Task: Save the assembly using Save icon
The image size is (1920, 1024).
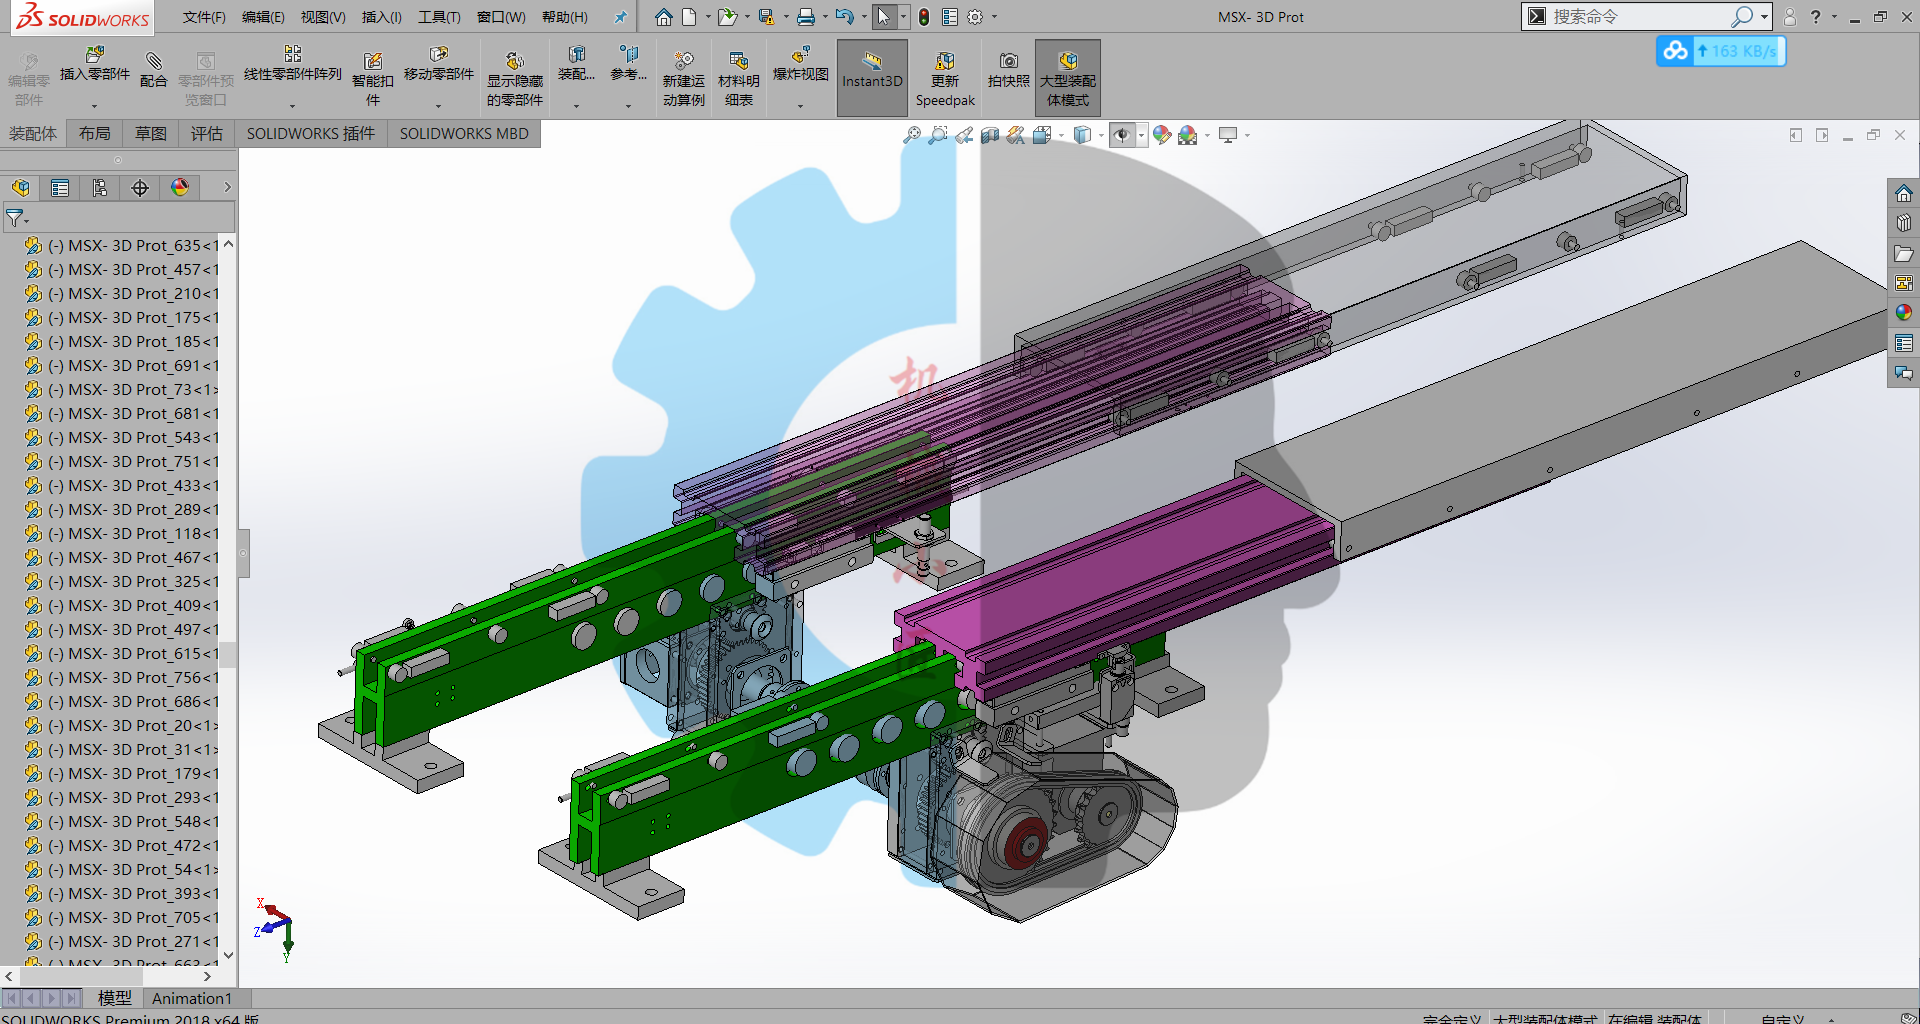Action: pyautogui.click(x=766, y=17)
